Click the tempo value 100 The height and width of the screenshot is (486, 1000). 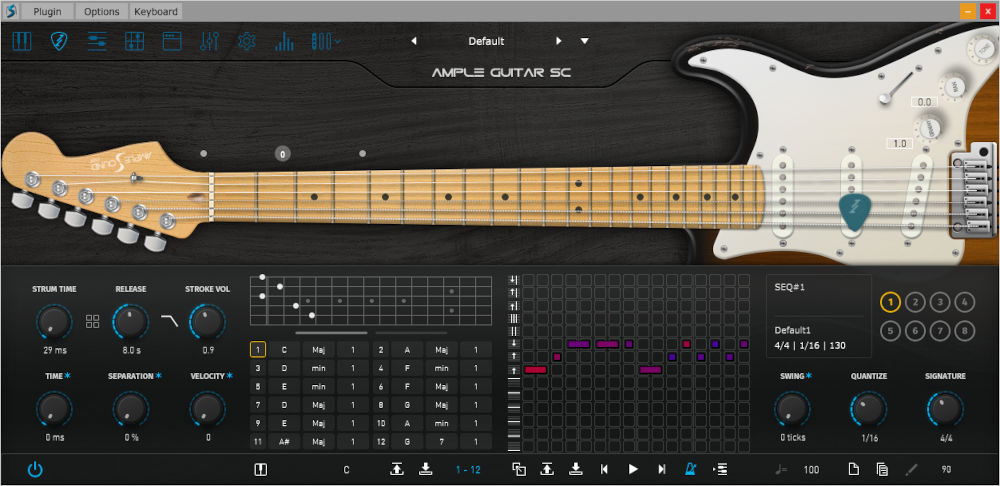pyautogui.click(x=811, y=470)
